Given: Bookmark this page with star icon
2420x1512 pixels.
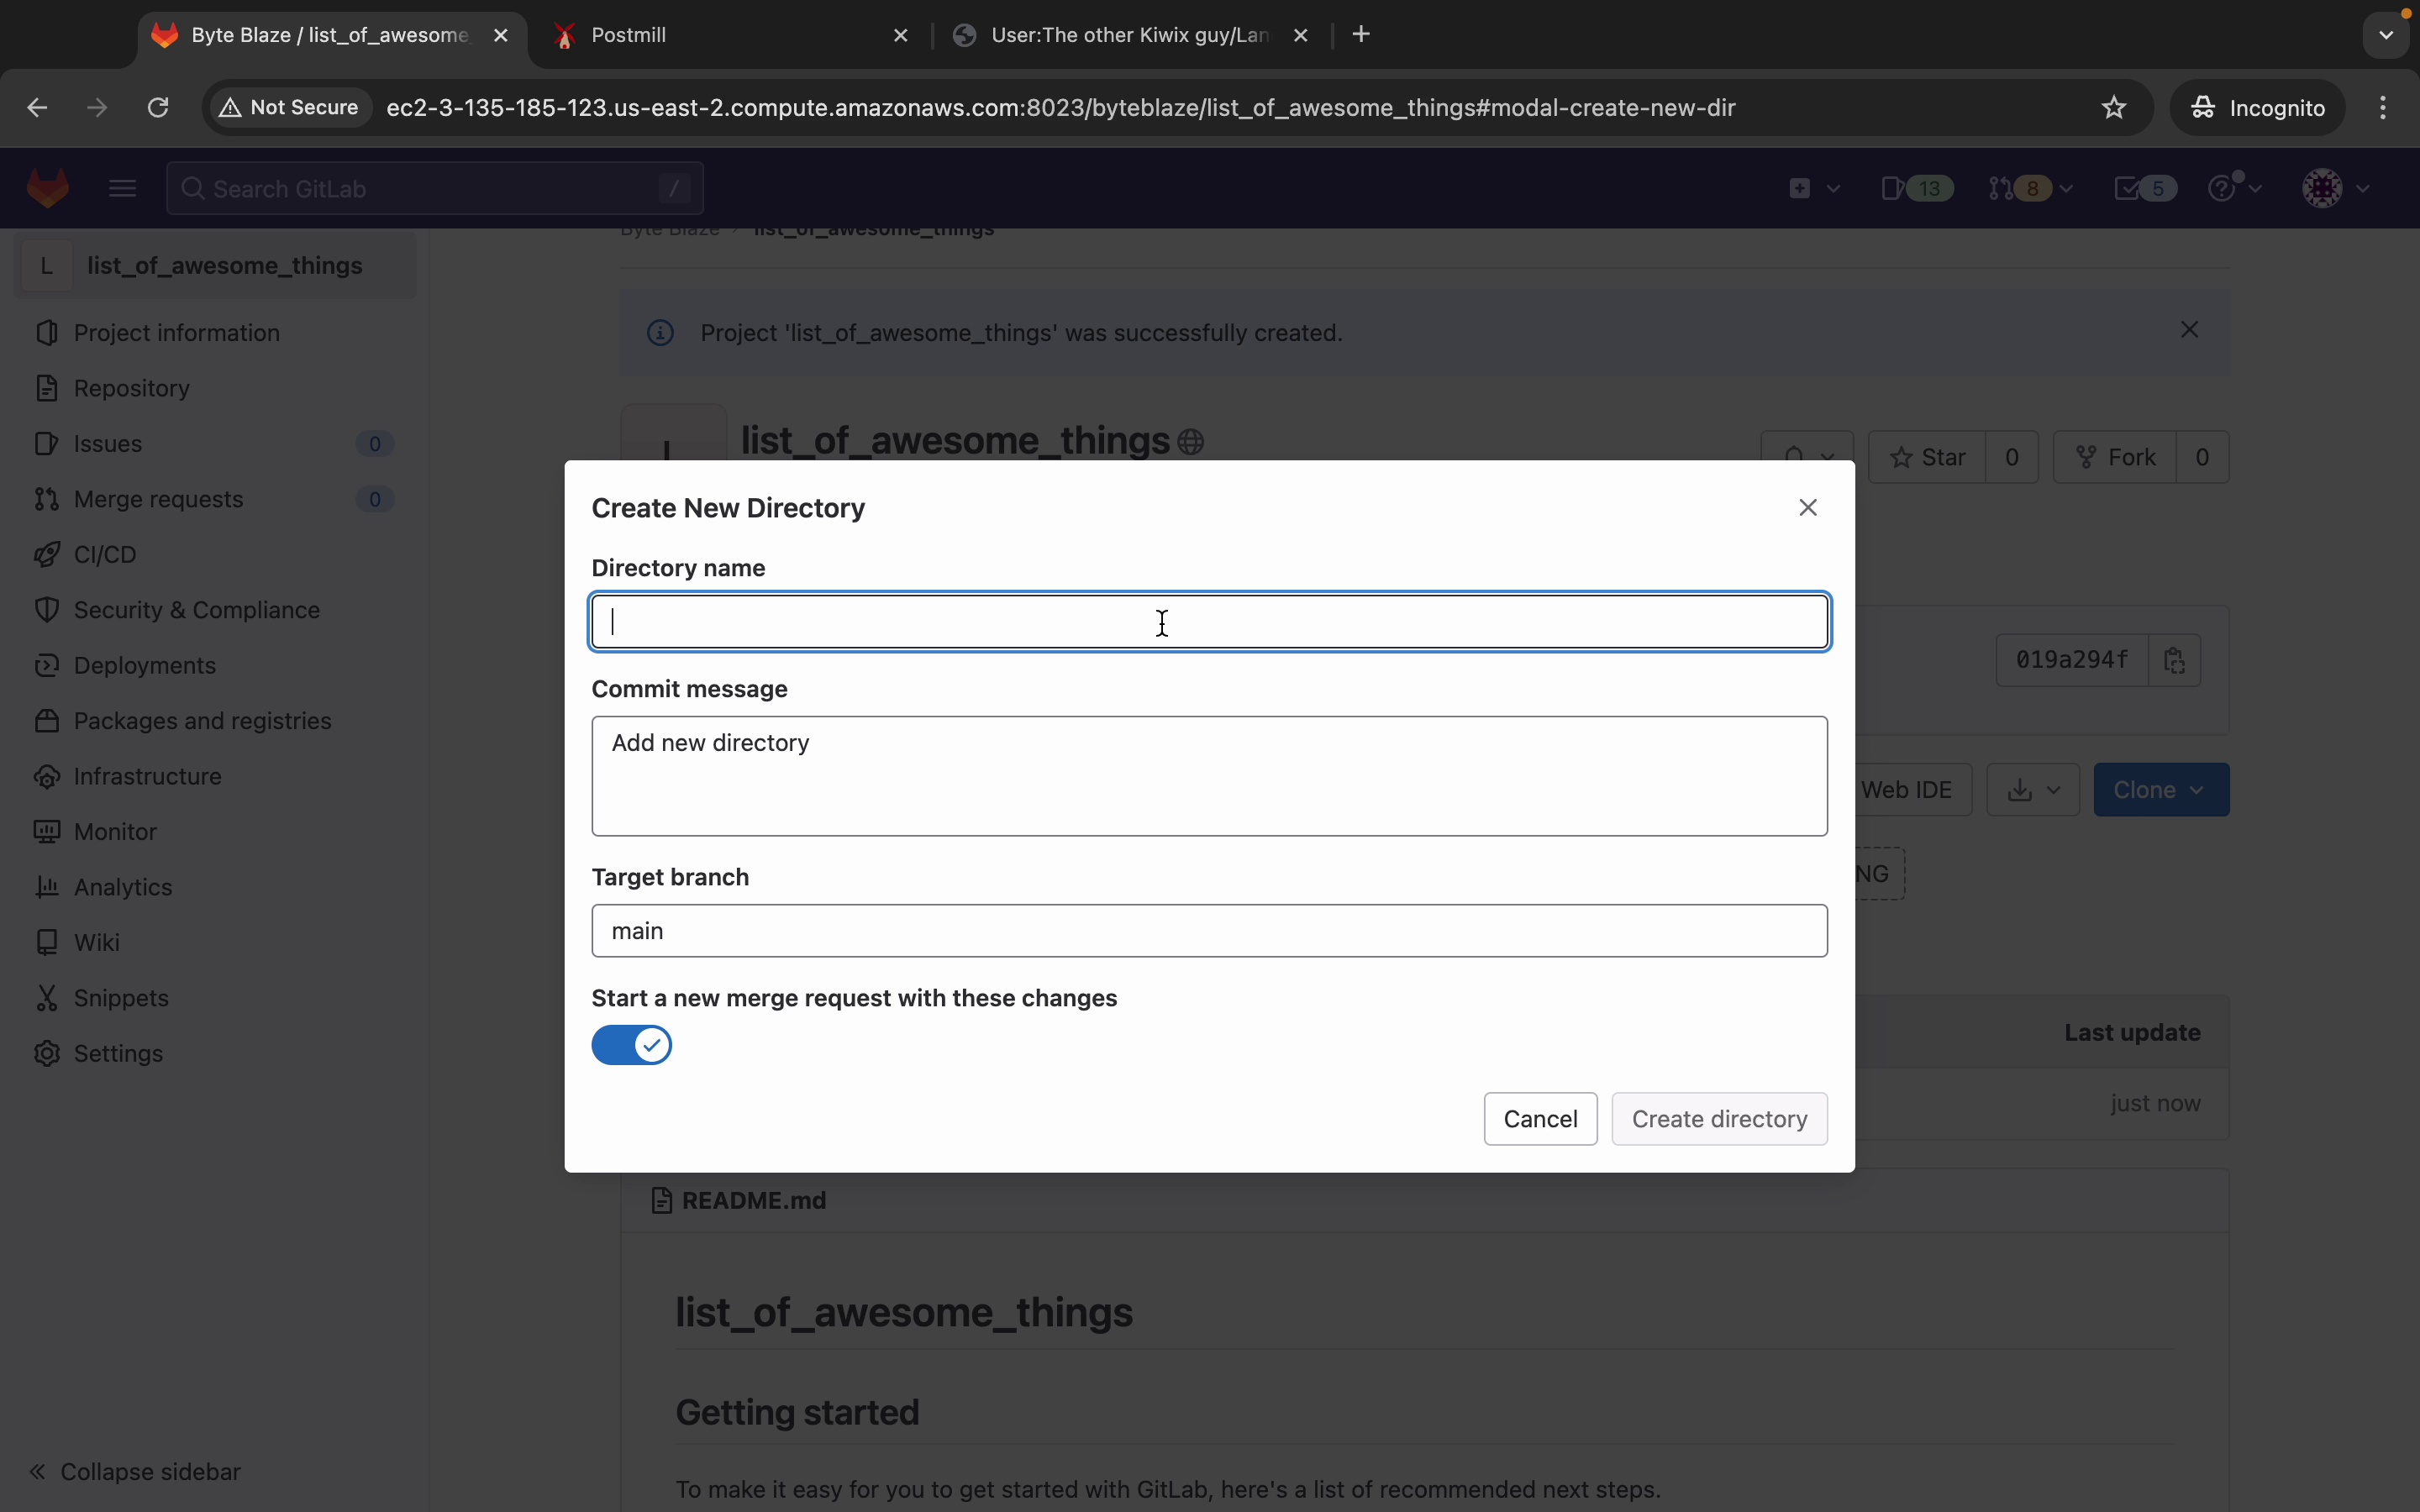Looking at the screenshot, I should click(2113, 108).
